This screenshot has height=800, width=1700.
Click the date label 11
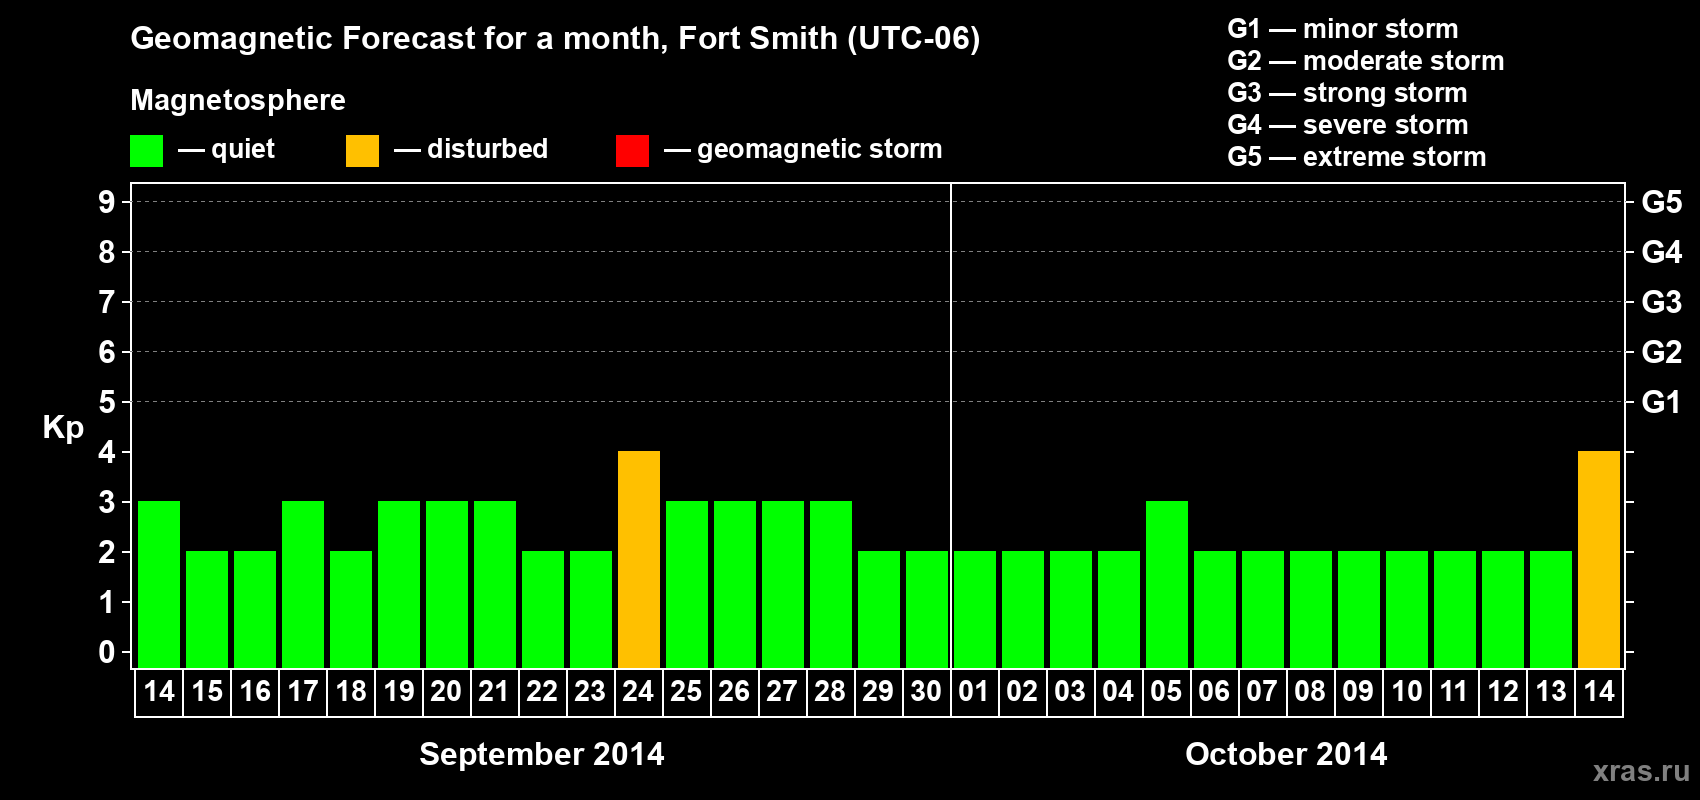1455,692
